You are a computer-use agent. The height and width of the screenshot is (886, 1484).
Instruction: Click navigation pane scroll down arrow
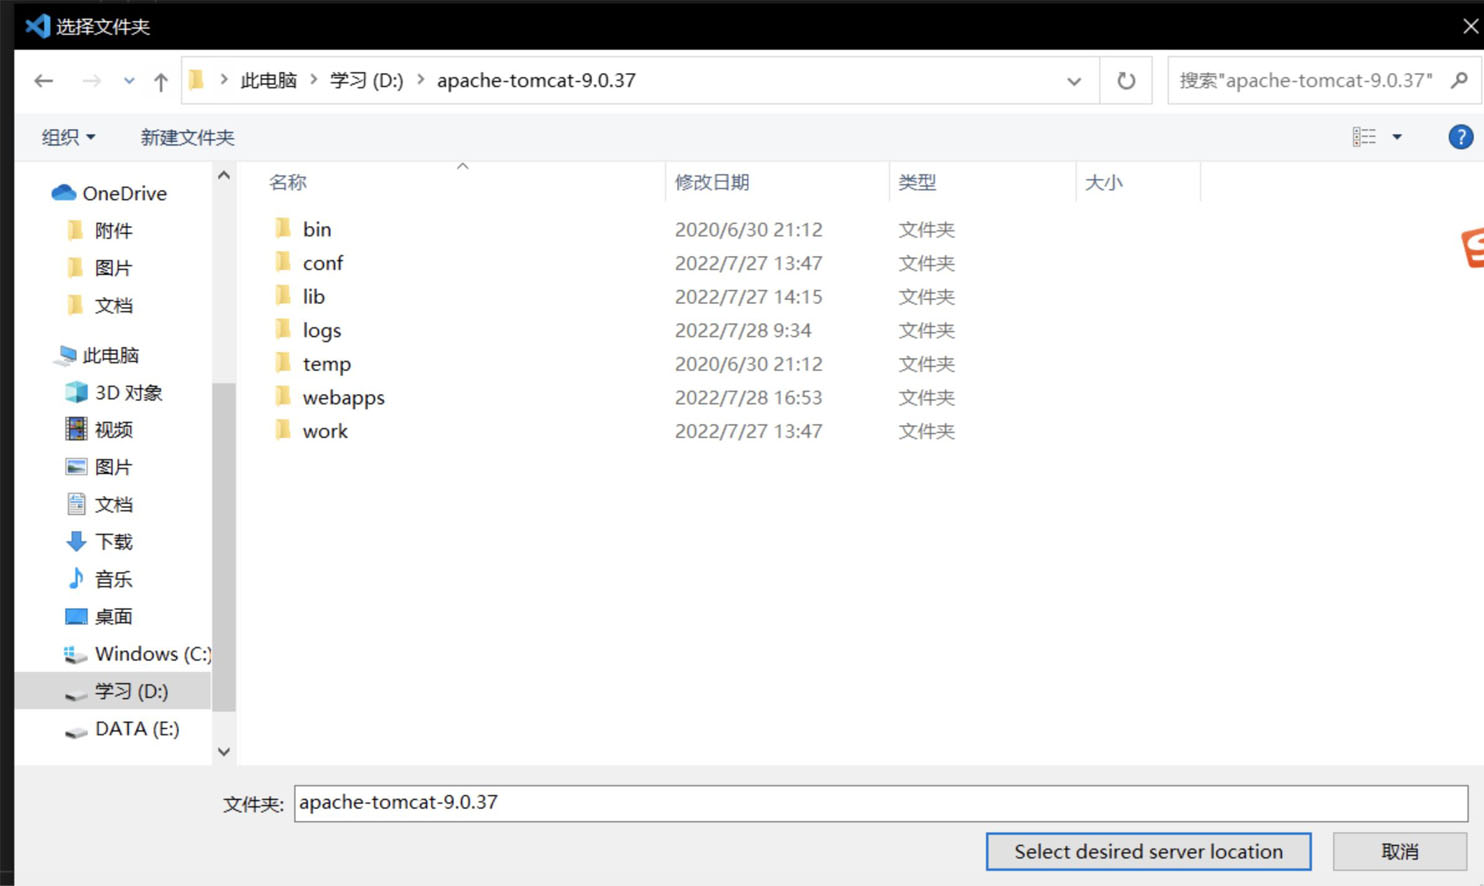point(224,752)
